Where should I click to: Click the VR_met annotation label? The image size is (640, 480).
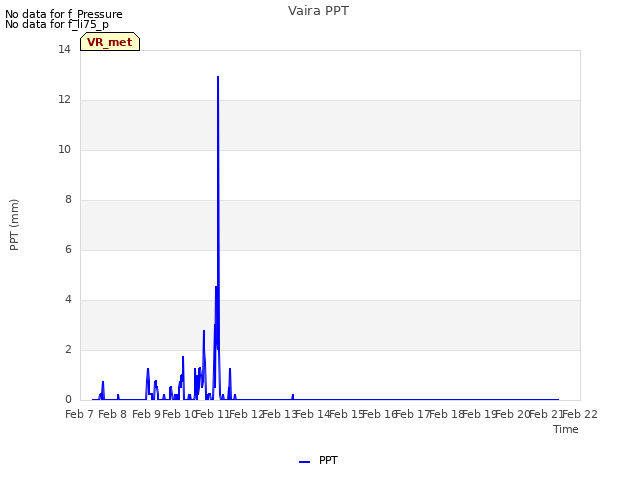tap(110, 42)
